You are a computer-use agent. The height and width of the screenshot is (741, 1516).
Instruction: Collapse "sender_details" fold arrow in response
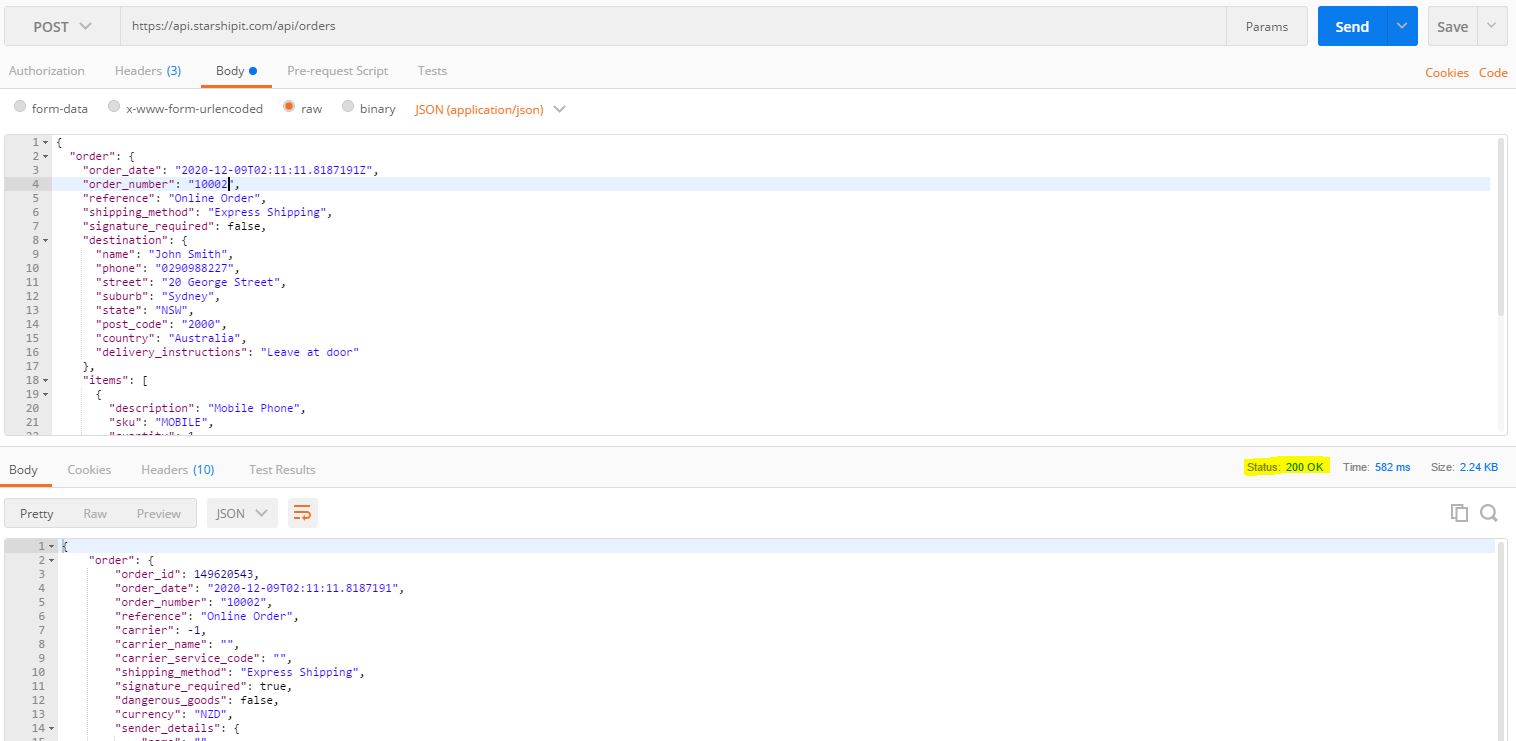(x=51, y=728)
